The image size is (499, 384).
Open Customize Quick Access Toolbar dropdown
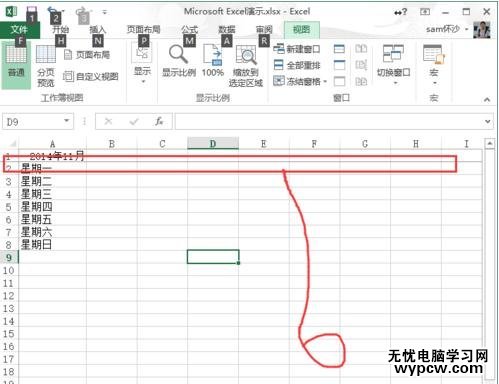[104, 13]
